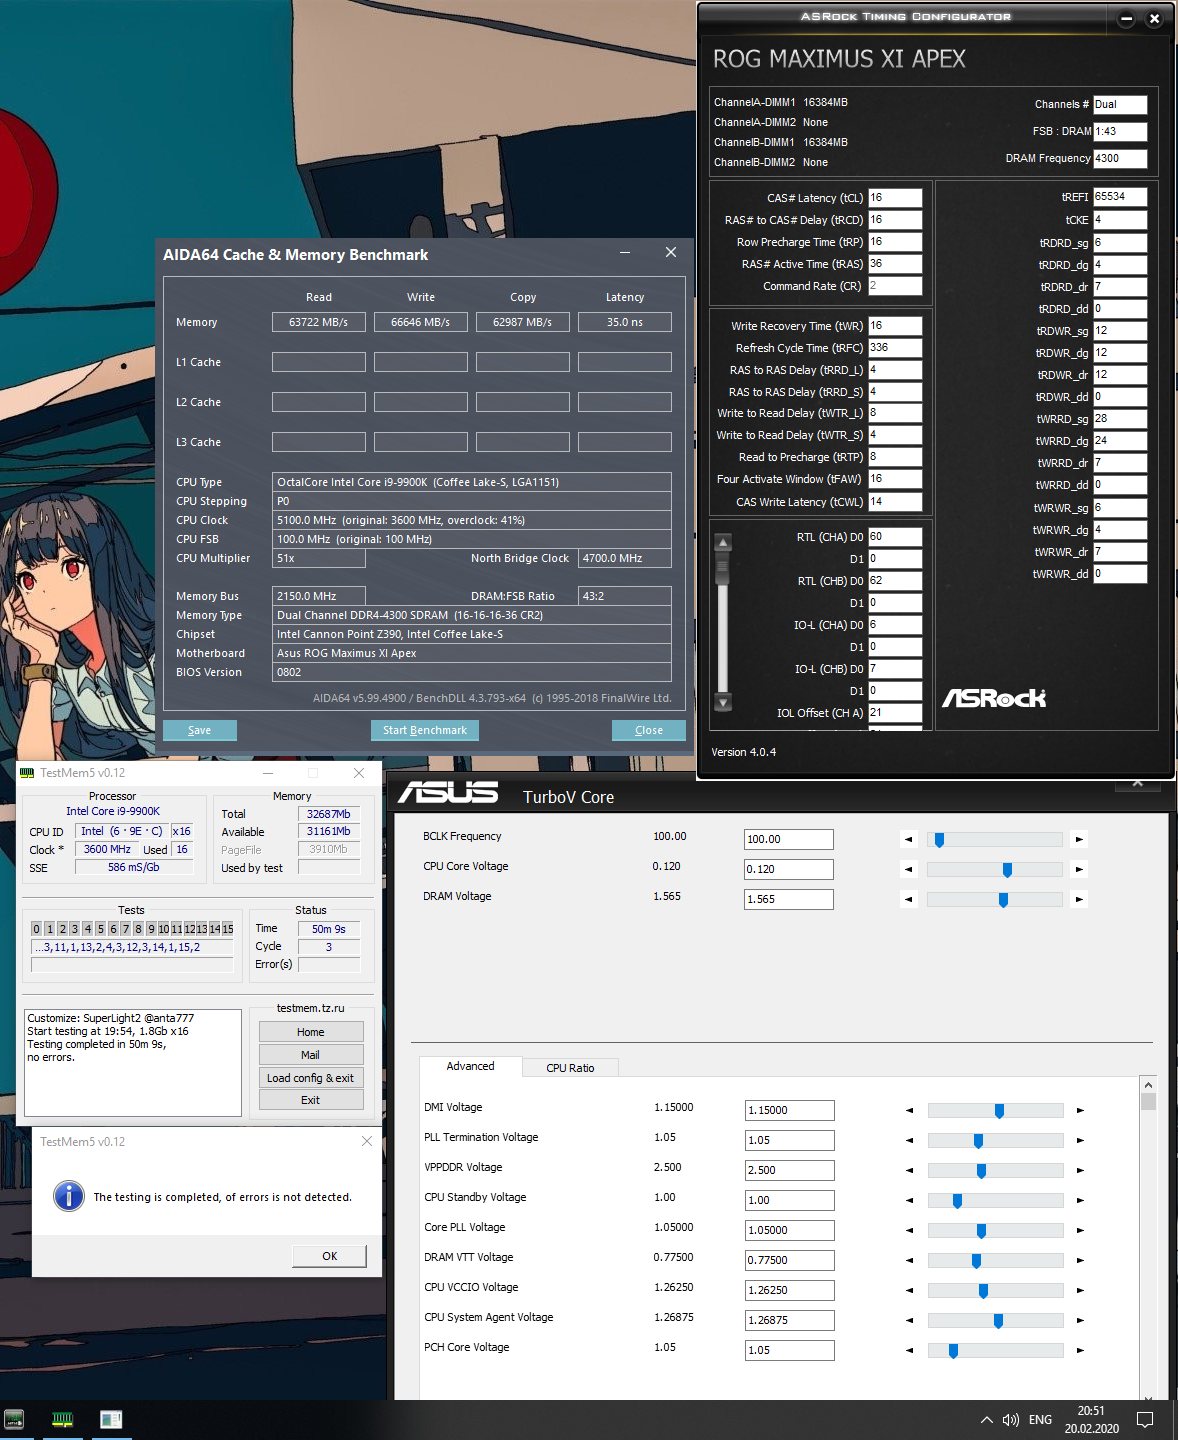The width and height of the screenshot is (1178, 1440).
Task: Click the DRAM Frequency field in ASRock
Action: (x=1120, y=159)
